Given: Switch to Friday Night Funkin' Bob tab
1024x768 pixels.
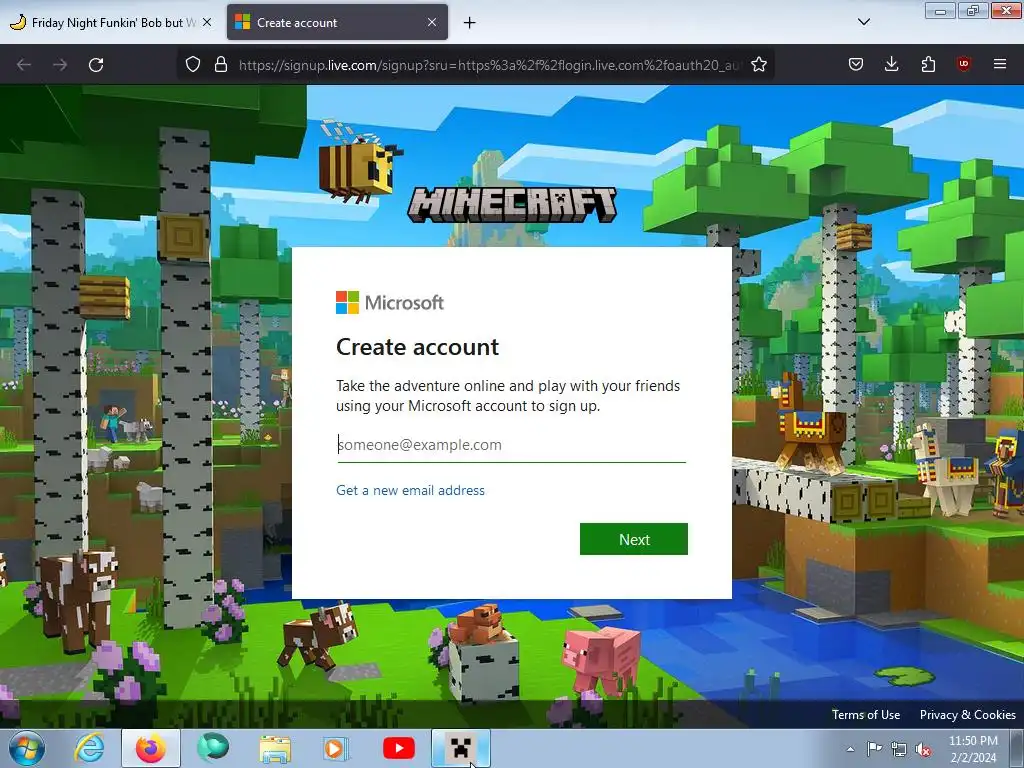Looking at the screenshot, I should (x=112, y=23).
